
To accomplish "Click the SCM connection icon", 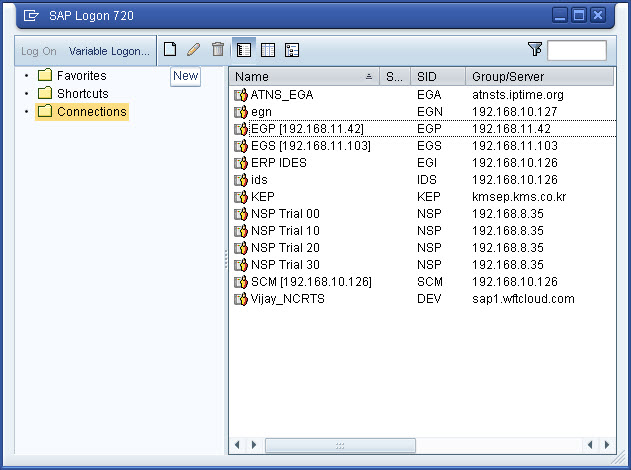I will 241,282.
